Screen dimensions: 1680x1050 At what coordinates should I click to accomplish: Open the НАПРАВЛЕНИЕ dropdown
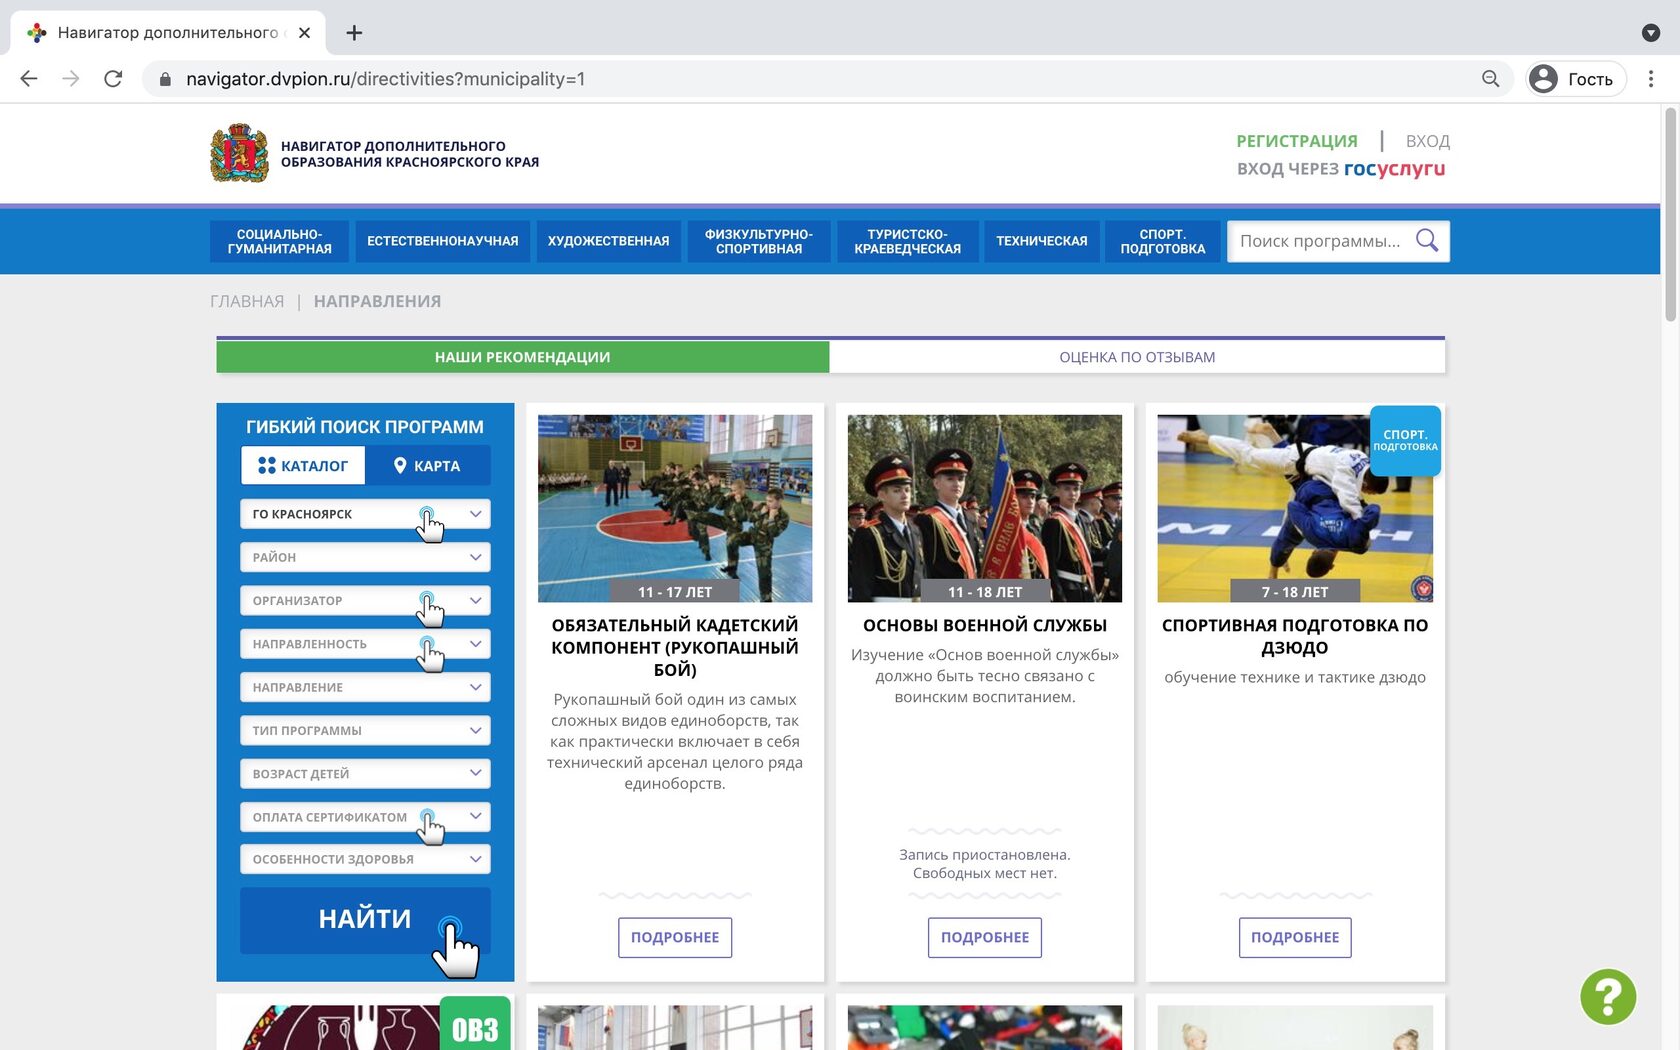pos(365,687)
